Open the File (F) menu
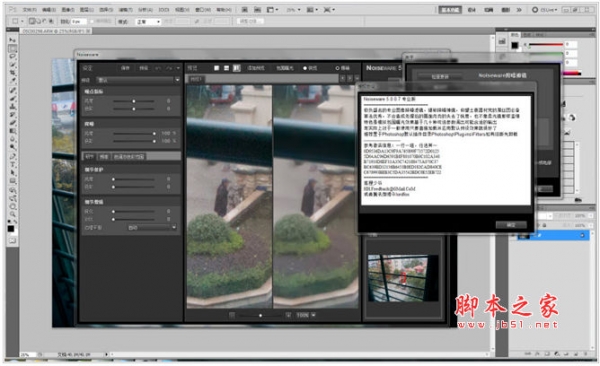The height and width of the screenshot is (366, 600). click(29, 10)
